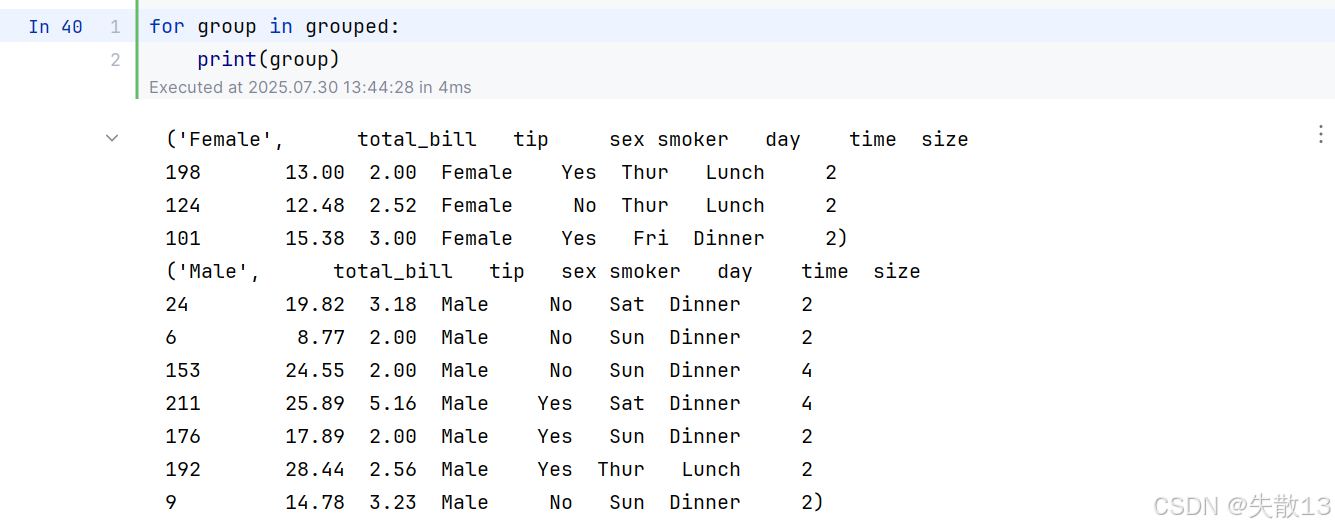This screenshot has width=1335, height=528.
Task: Select the 'In 40' cell label
Action: click(x=56, y=27)
